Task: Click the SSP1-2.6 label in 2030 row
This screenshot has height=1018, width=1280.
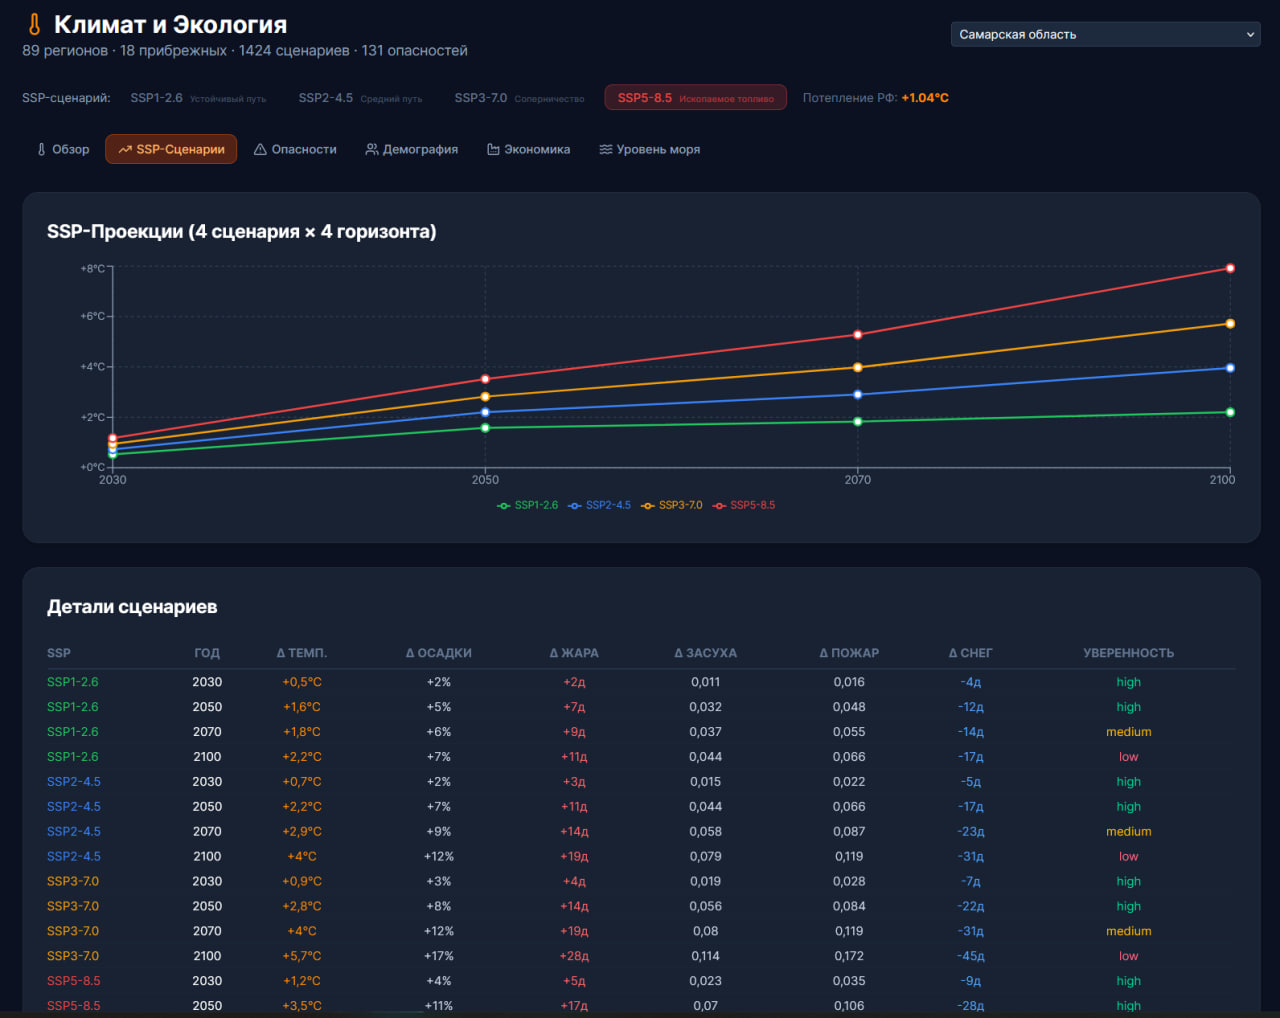Action: click(73, 682)
